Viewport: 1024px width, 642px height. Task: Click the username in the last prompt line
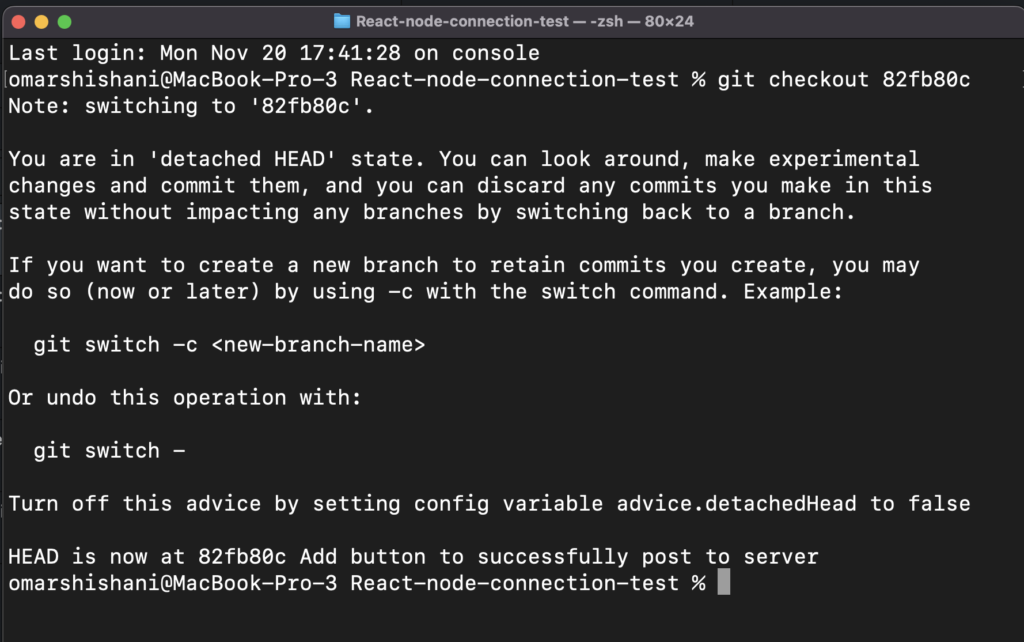[70, 583]
